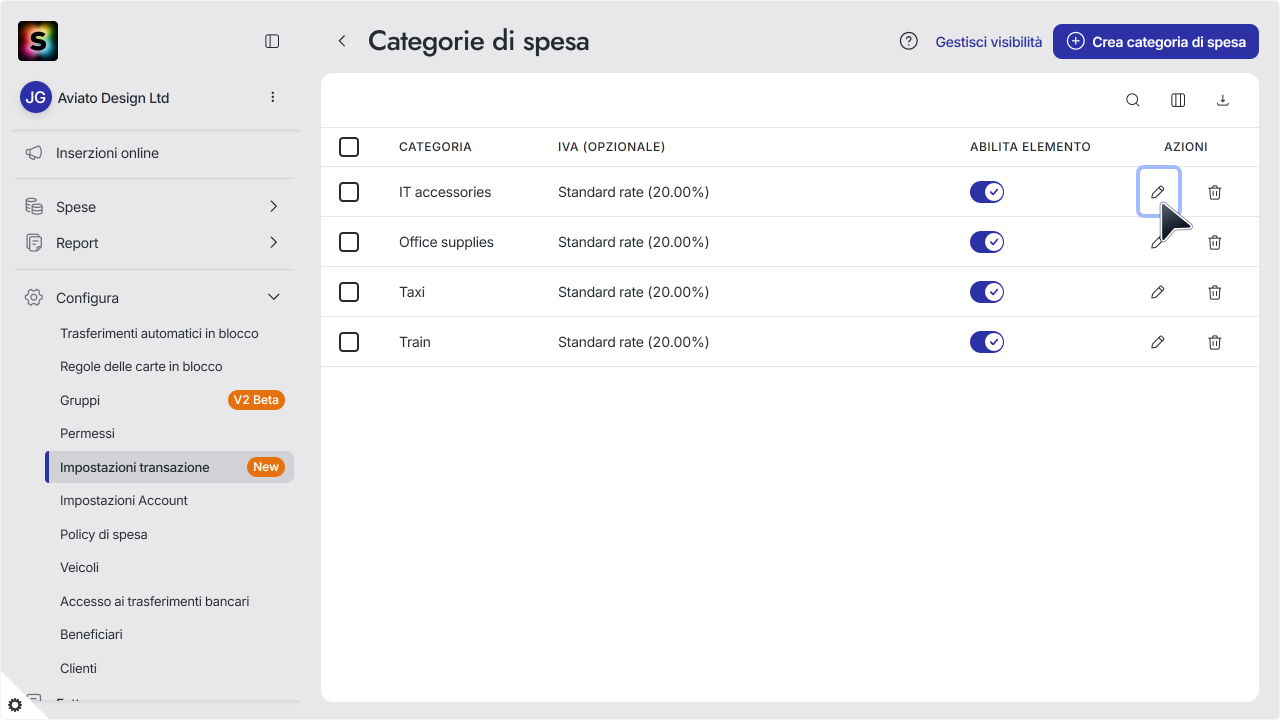The width and height of the screenshot is (1280, 720).
Task: Click the Gestisci visibilità link
Action: pyautogui.click(x=989, y=42)
